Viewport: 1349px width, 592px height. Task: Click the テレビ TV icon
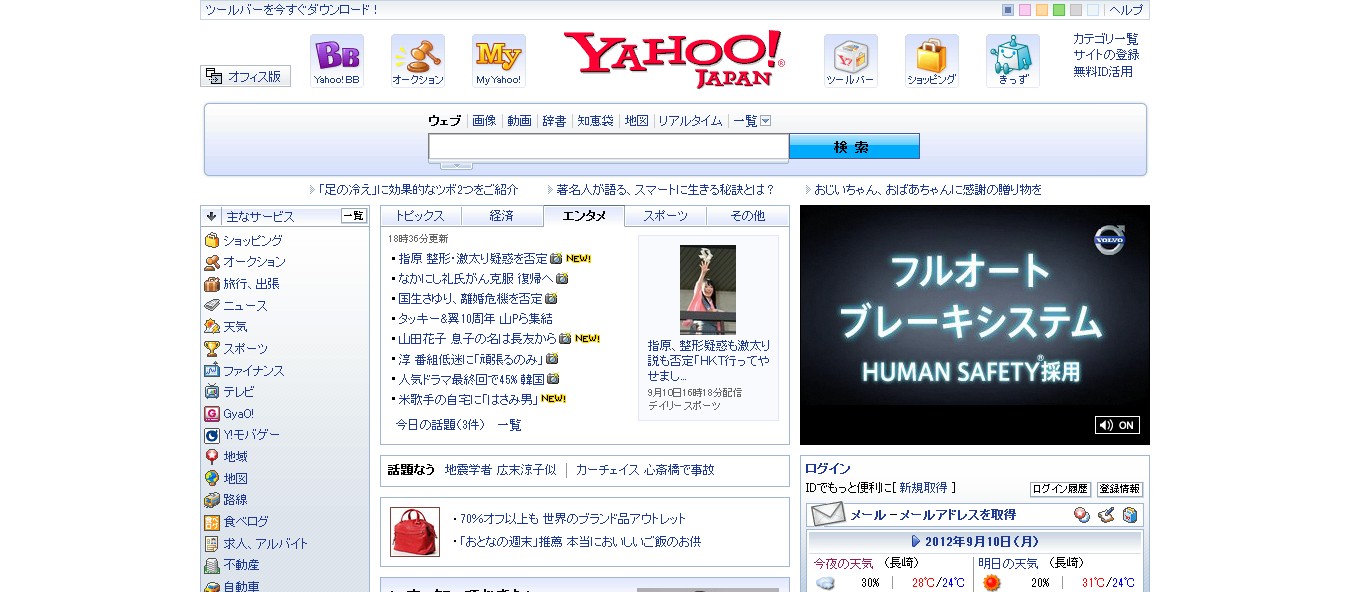click(212, 392)
